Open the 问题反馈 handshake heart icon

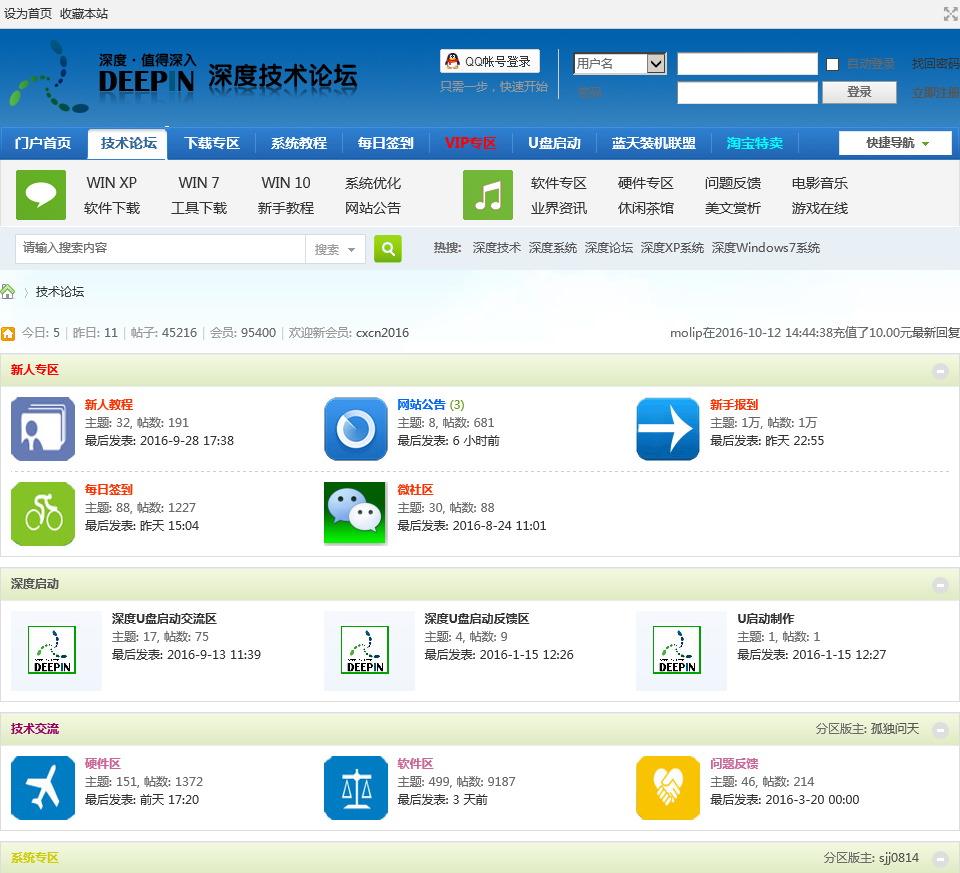coord(668,788)
